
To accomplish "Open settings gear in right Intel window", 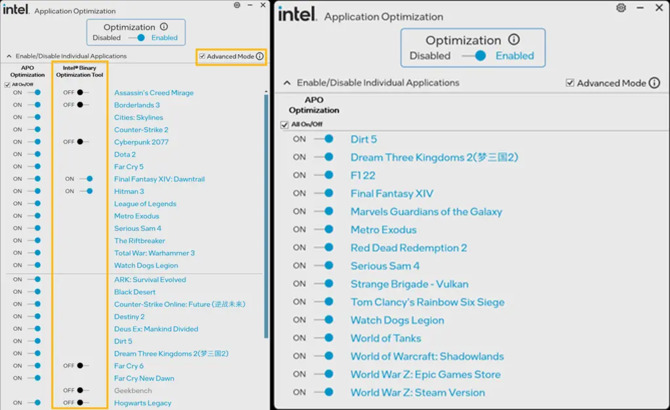I will (x=621, y=8).
